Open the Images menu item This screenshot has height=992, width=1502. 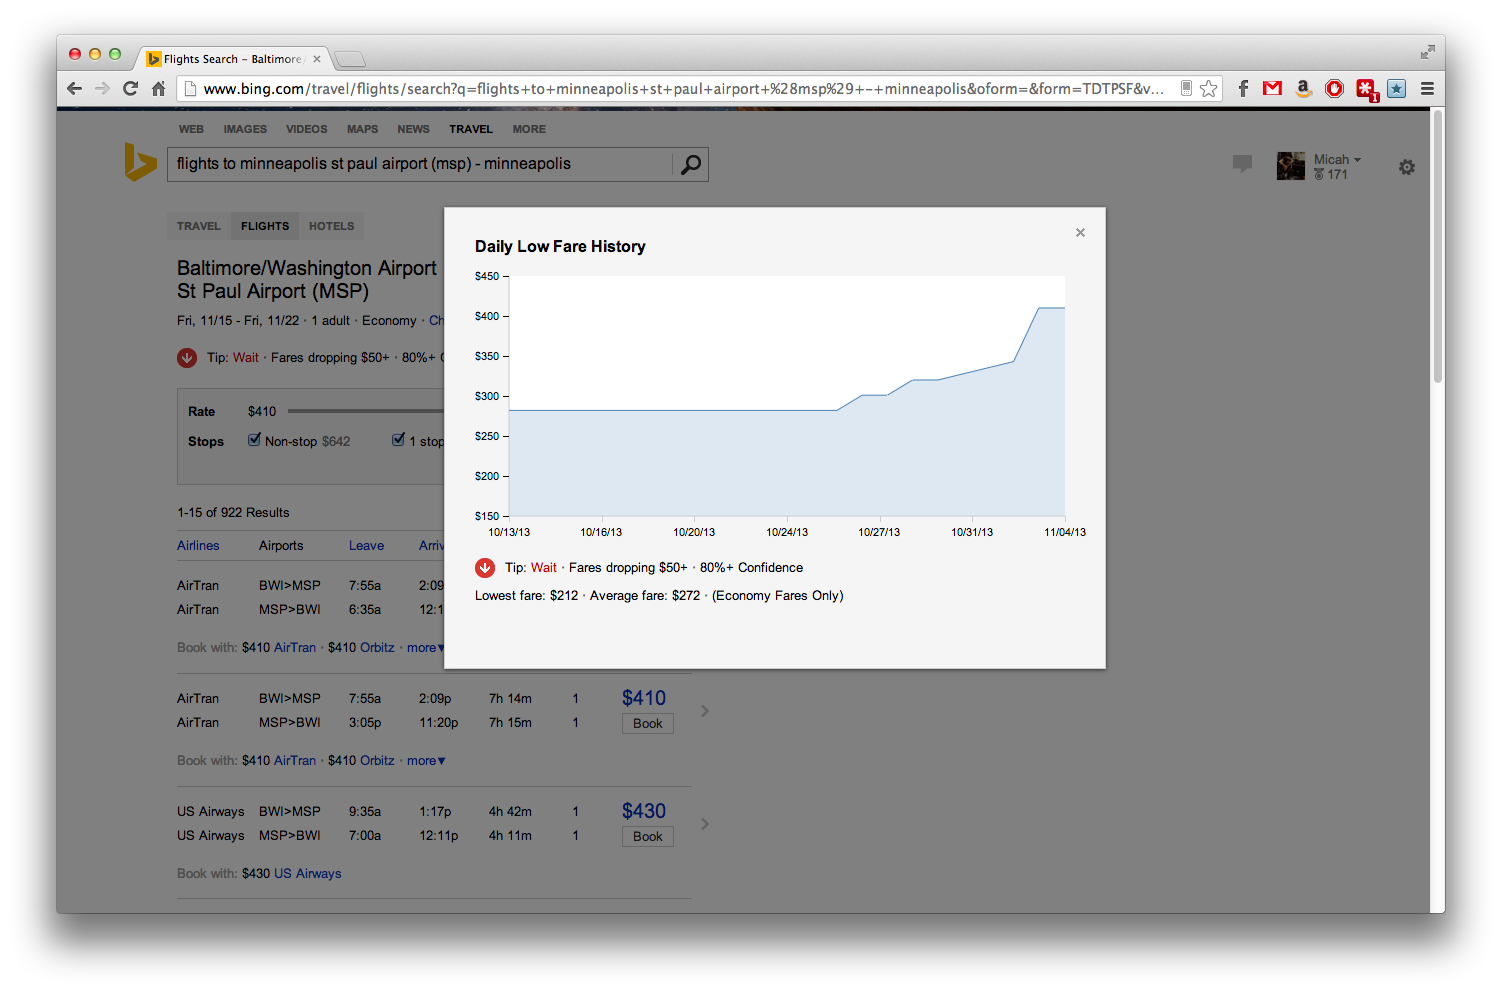tap(245, 129)
